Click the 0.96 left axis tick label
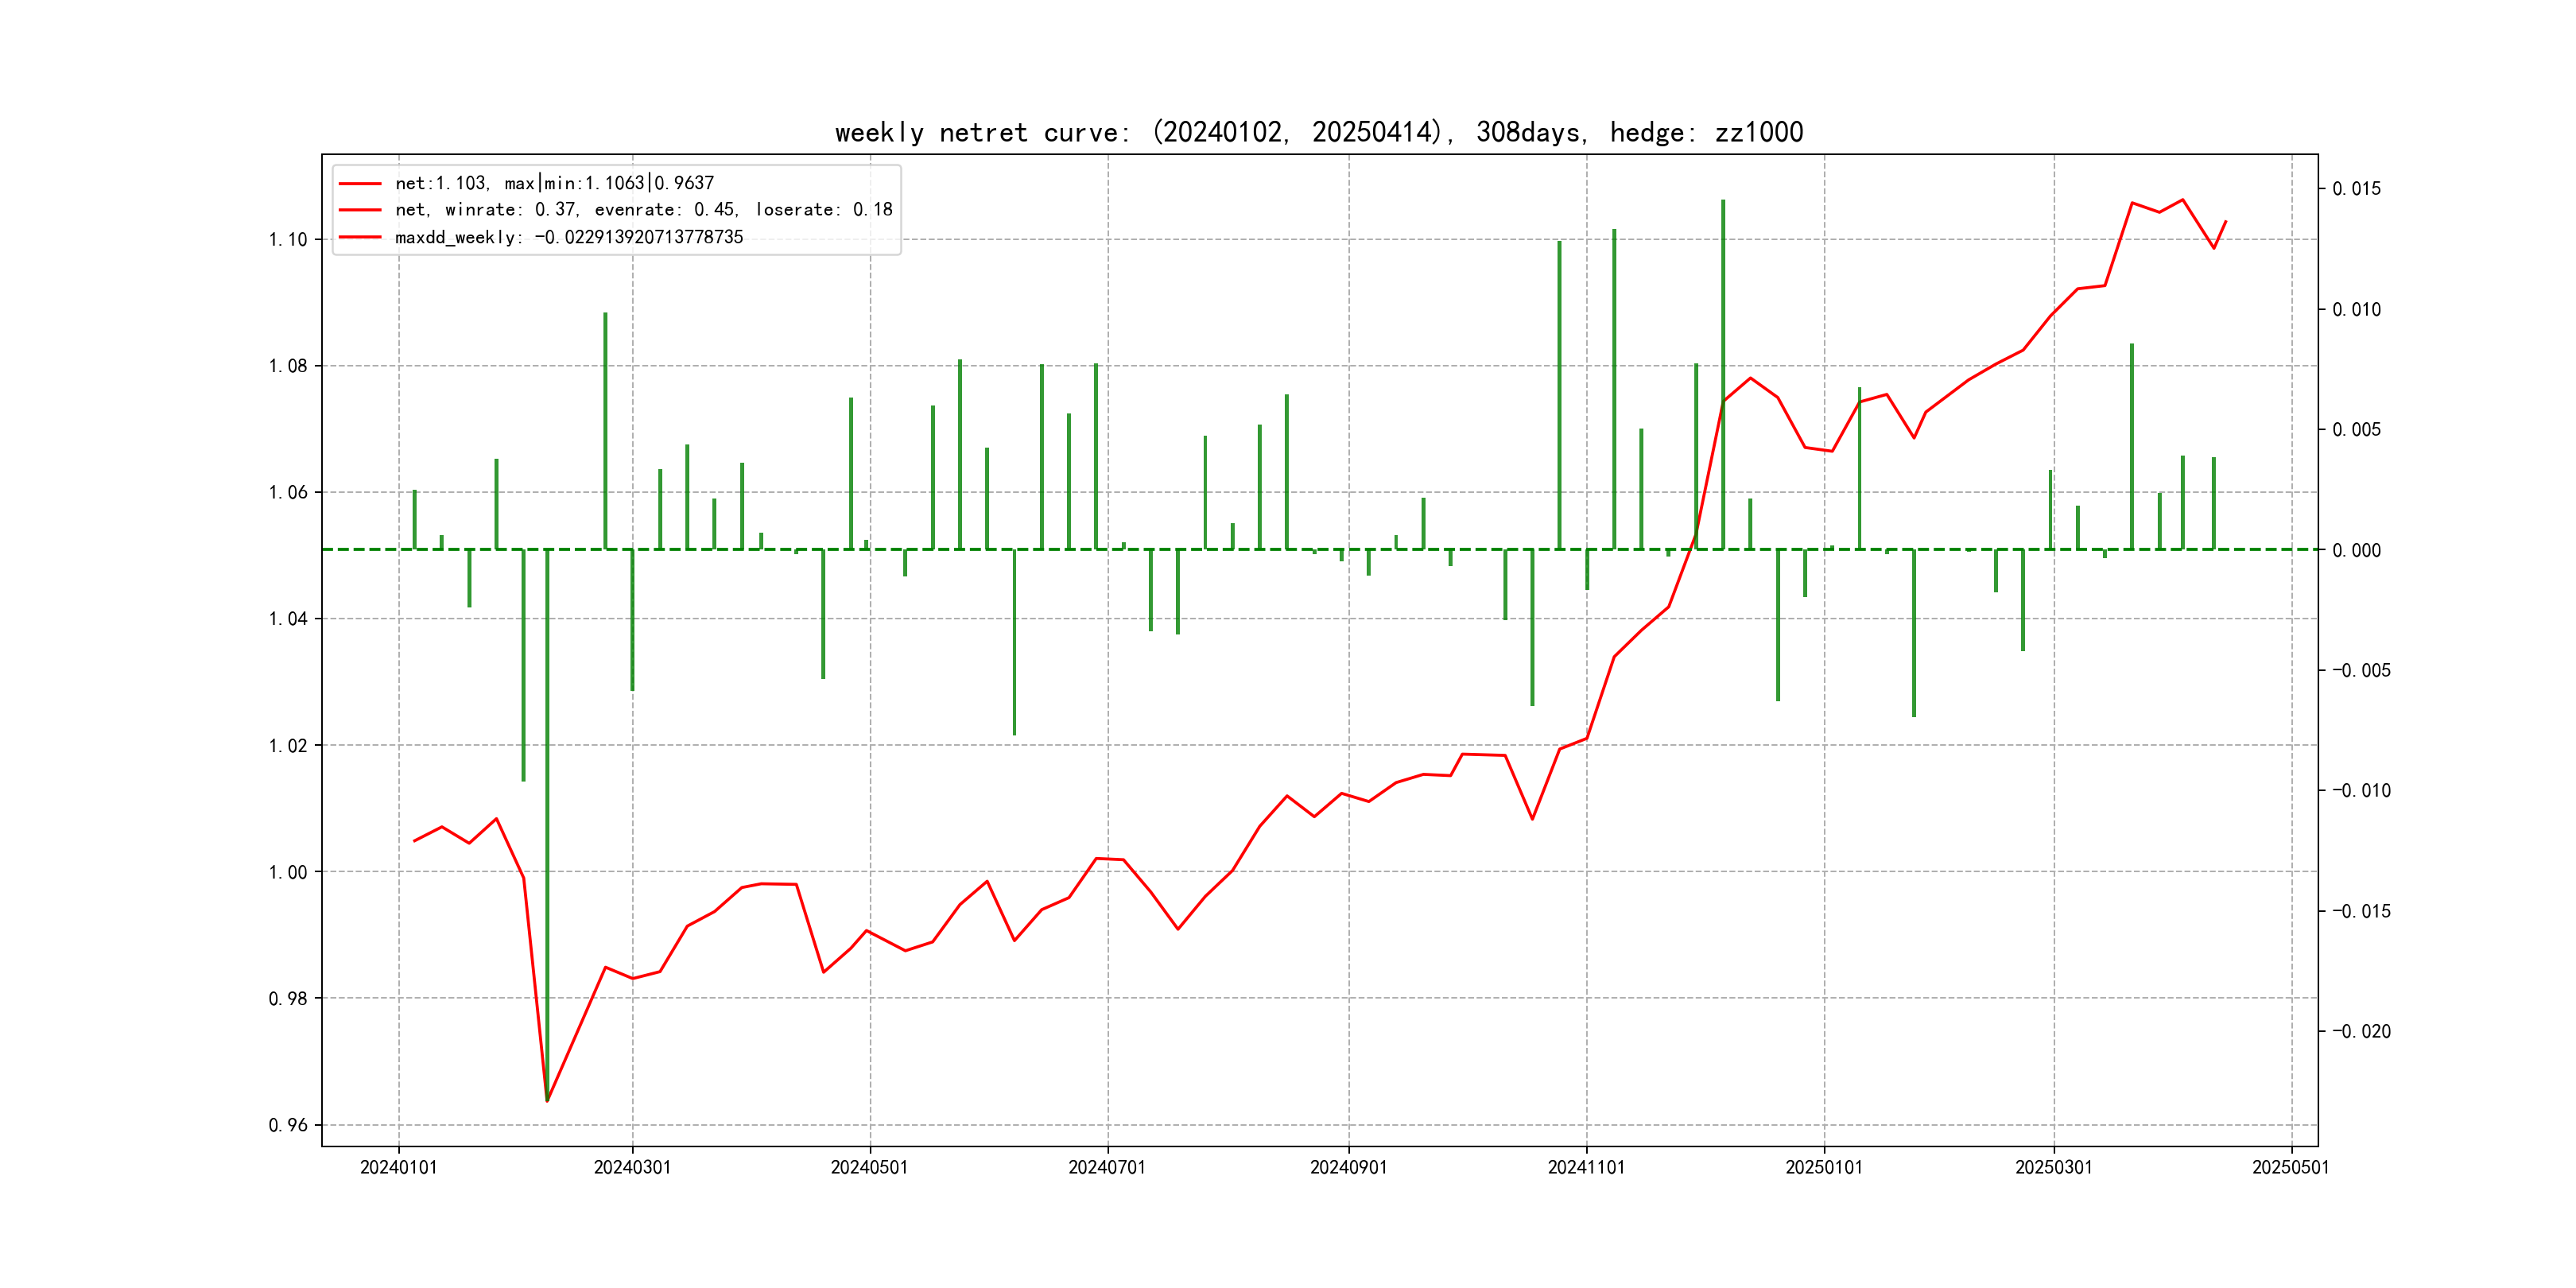 288,1125
